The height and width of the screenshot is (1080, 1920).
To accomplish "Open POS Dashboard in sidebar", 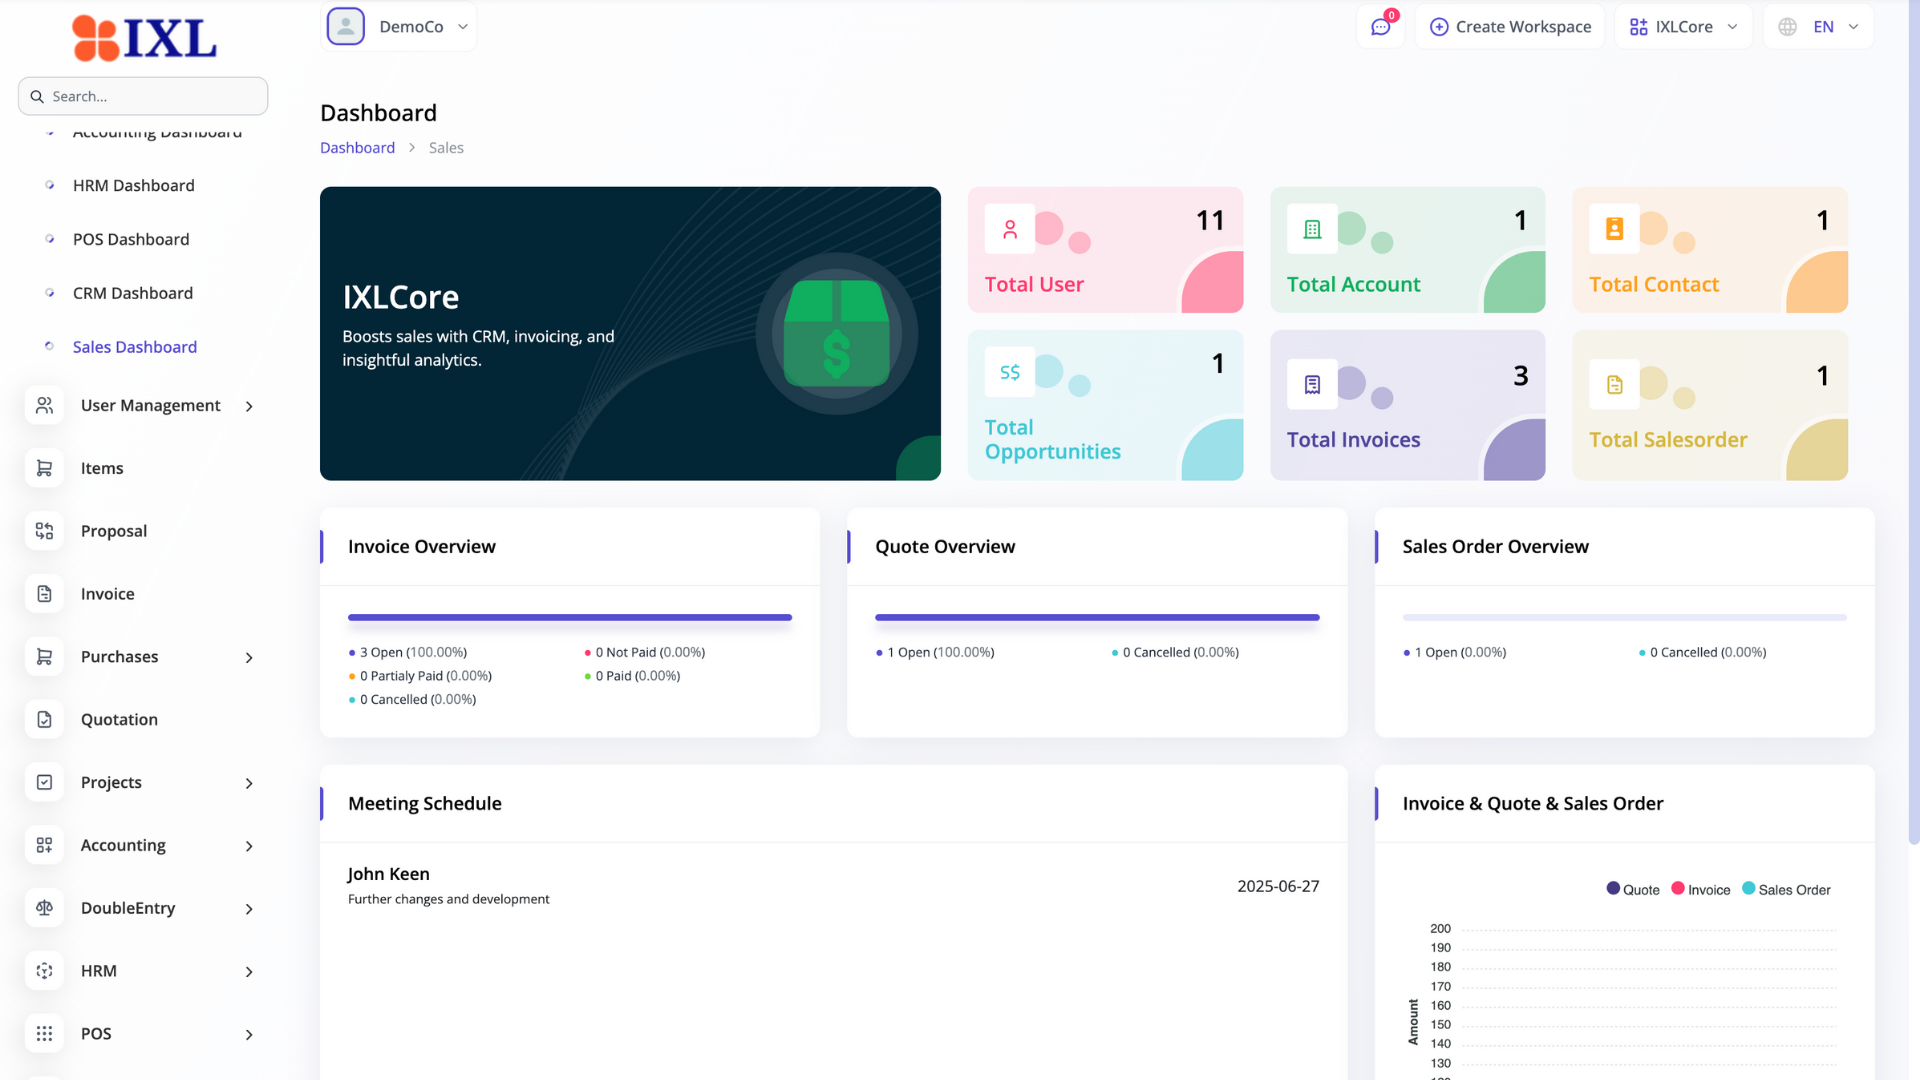I will (x=131, y=239).
